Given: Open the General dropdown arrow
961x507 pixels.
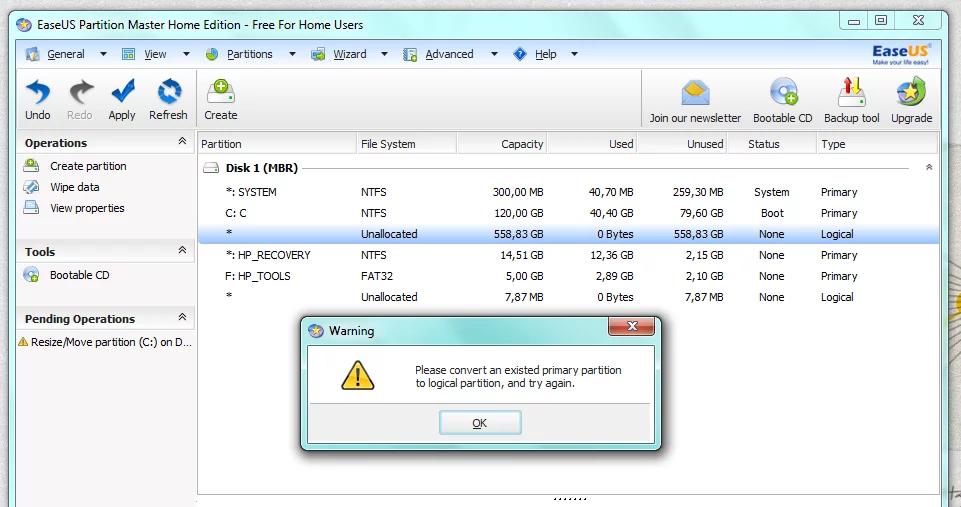Looking at the screenshot, I should 103,54.
